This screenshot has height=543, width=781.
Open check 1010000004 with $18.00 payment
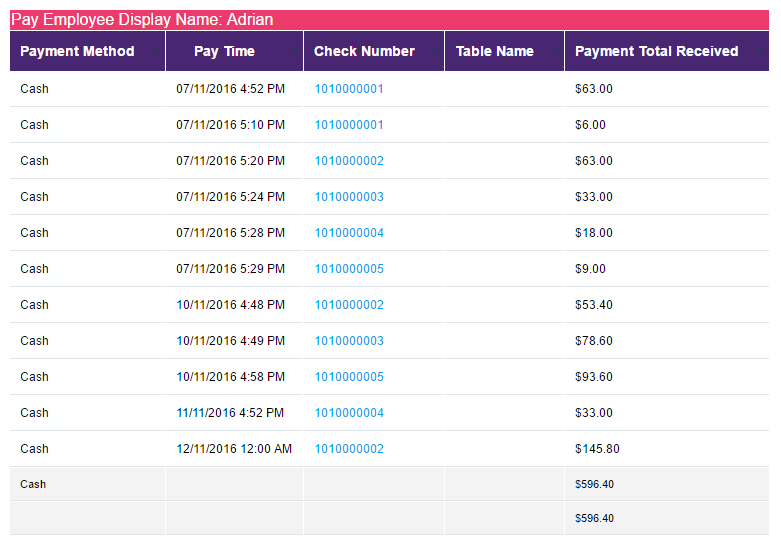349,233
